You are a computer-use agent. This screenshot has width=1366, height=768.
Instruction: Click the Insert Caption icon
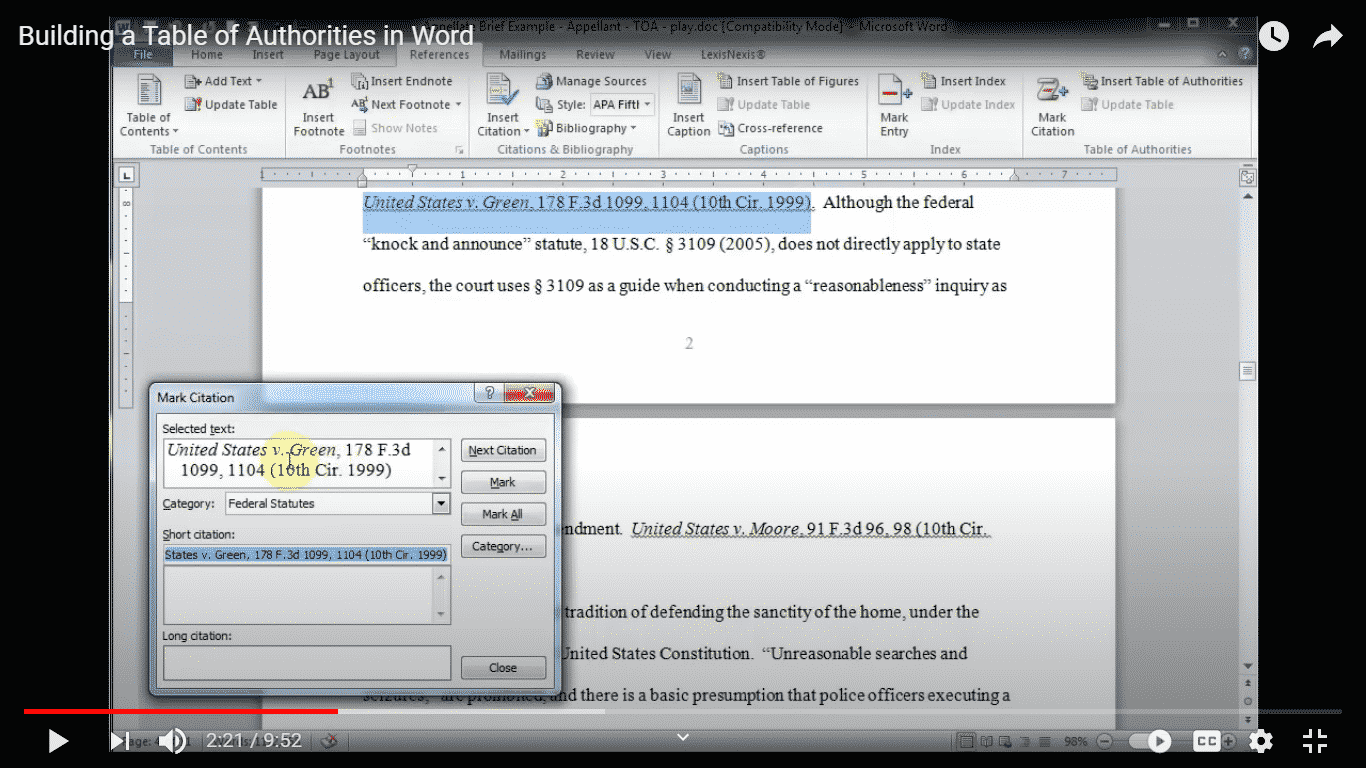[688, 104]
